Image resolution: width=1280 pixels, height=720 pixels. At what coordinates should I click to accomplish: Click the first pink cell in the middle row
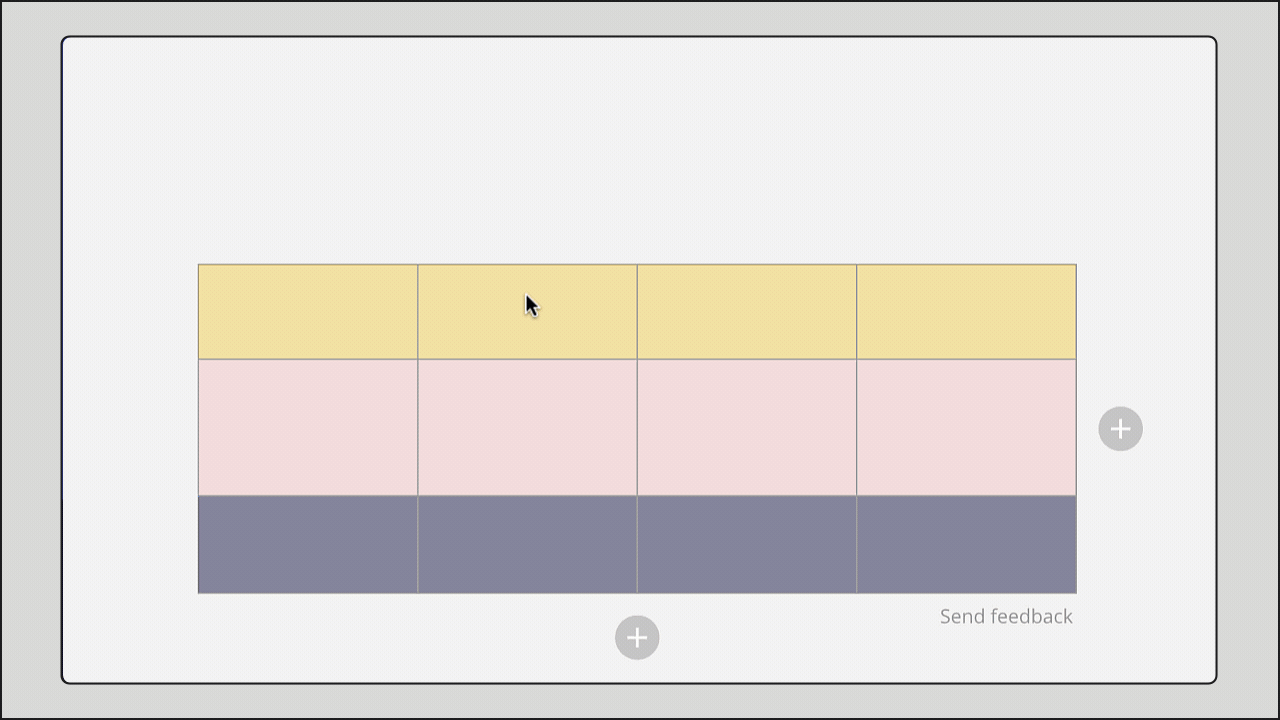click(307, 426)
